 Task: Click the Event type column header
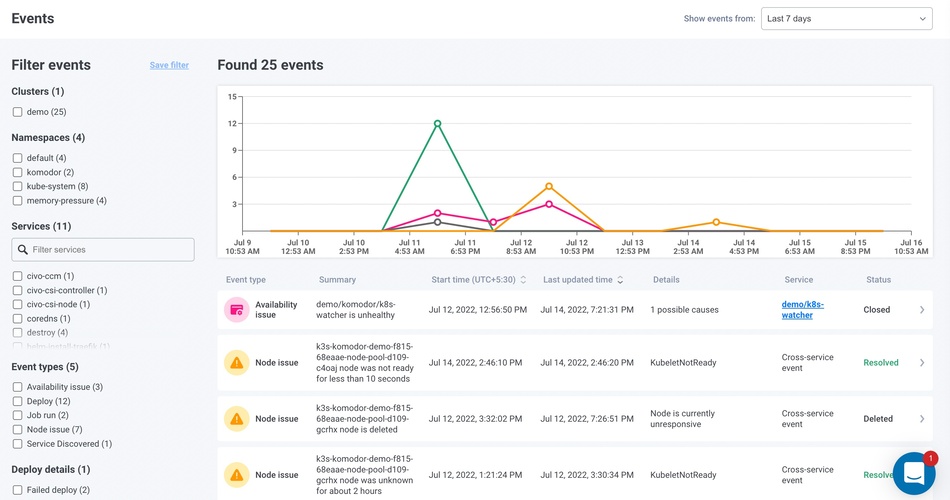245,279
